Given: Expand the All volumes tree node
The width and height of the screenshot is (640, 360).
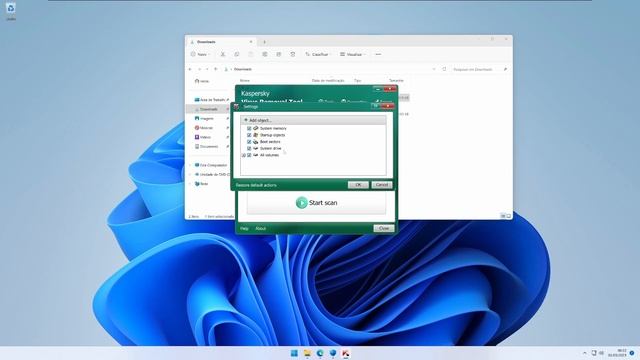Looking at the screenshot, I should 244,155.
